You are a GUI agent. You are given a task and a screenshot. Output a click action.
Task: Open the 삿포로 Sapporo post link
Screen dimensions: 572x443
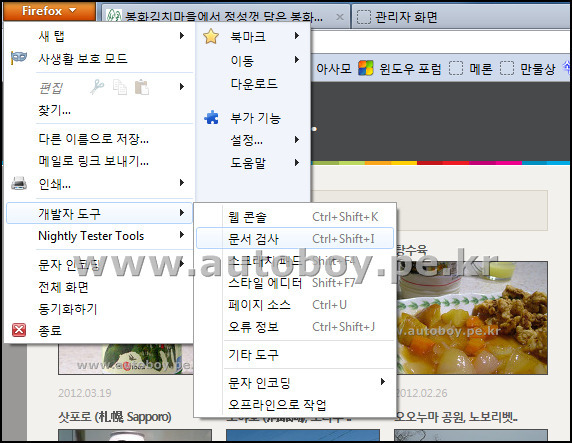pos(115,416)
